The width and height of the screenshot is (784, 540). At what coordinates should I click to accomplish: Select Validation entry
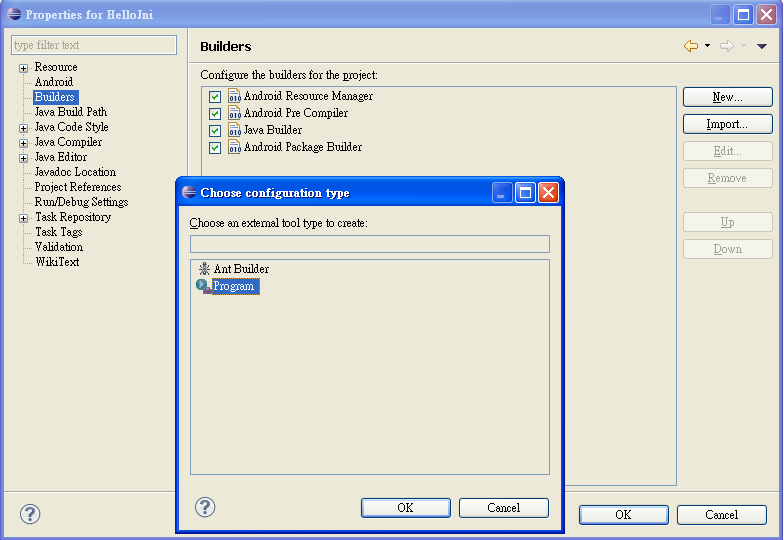[59, 246]
